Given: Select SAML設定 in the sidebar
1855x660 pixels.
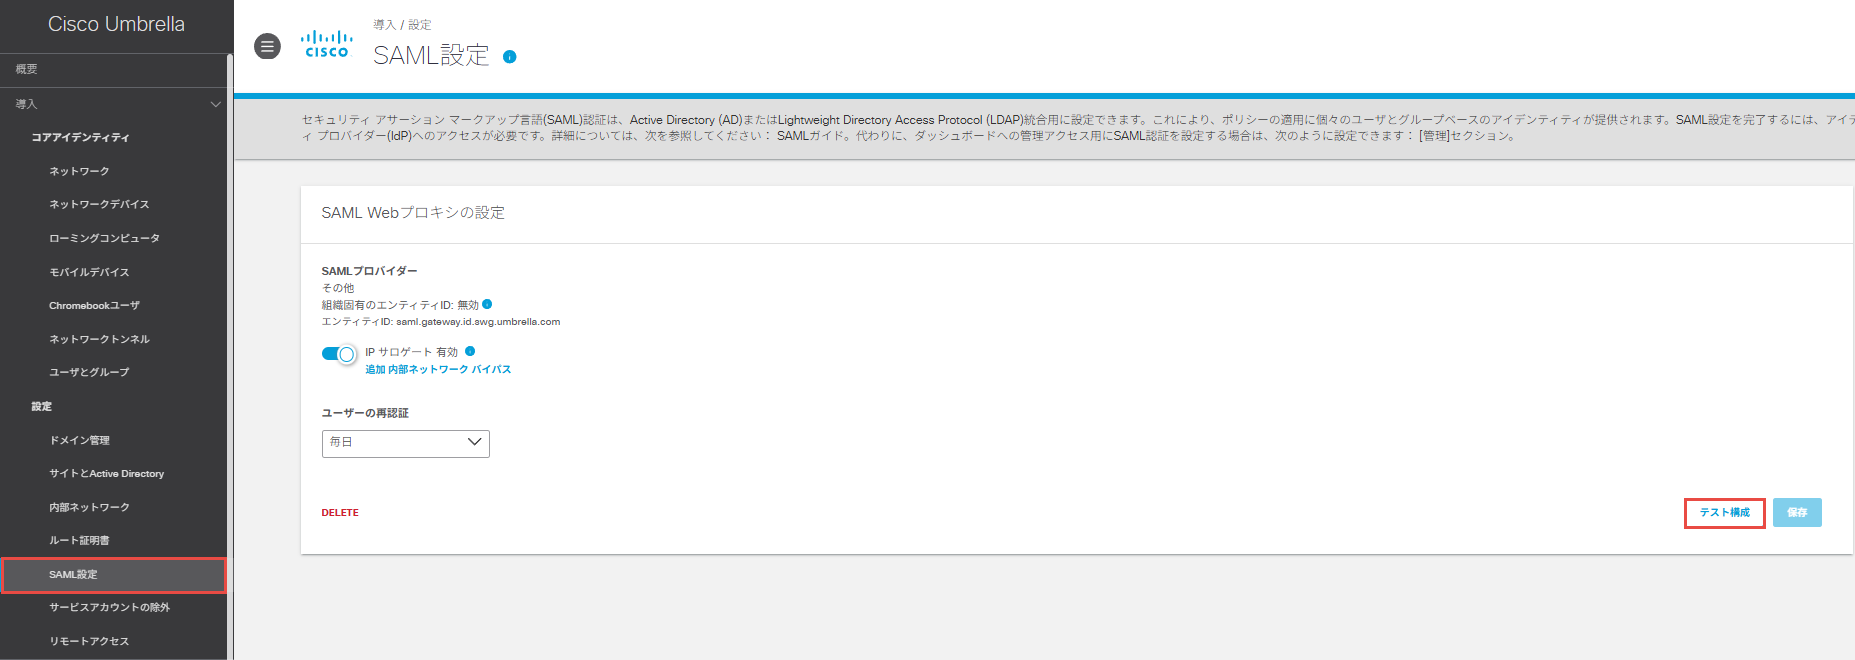Looking at the screenshot, I should tap(73, 575).
